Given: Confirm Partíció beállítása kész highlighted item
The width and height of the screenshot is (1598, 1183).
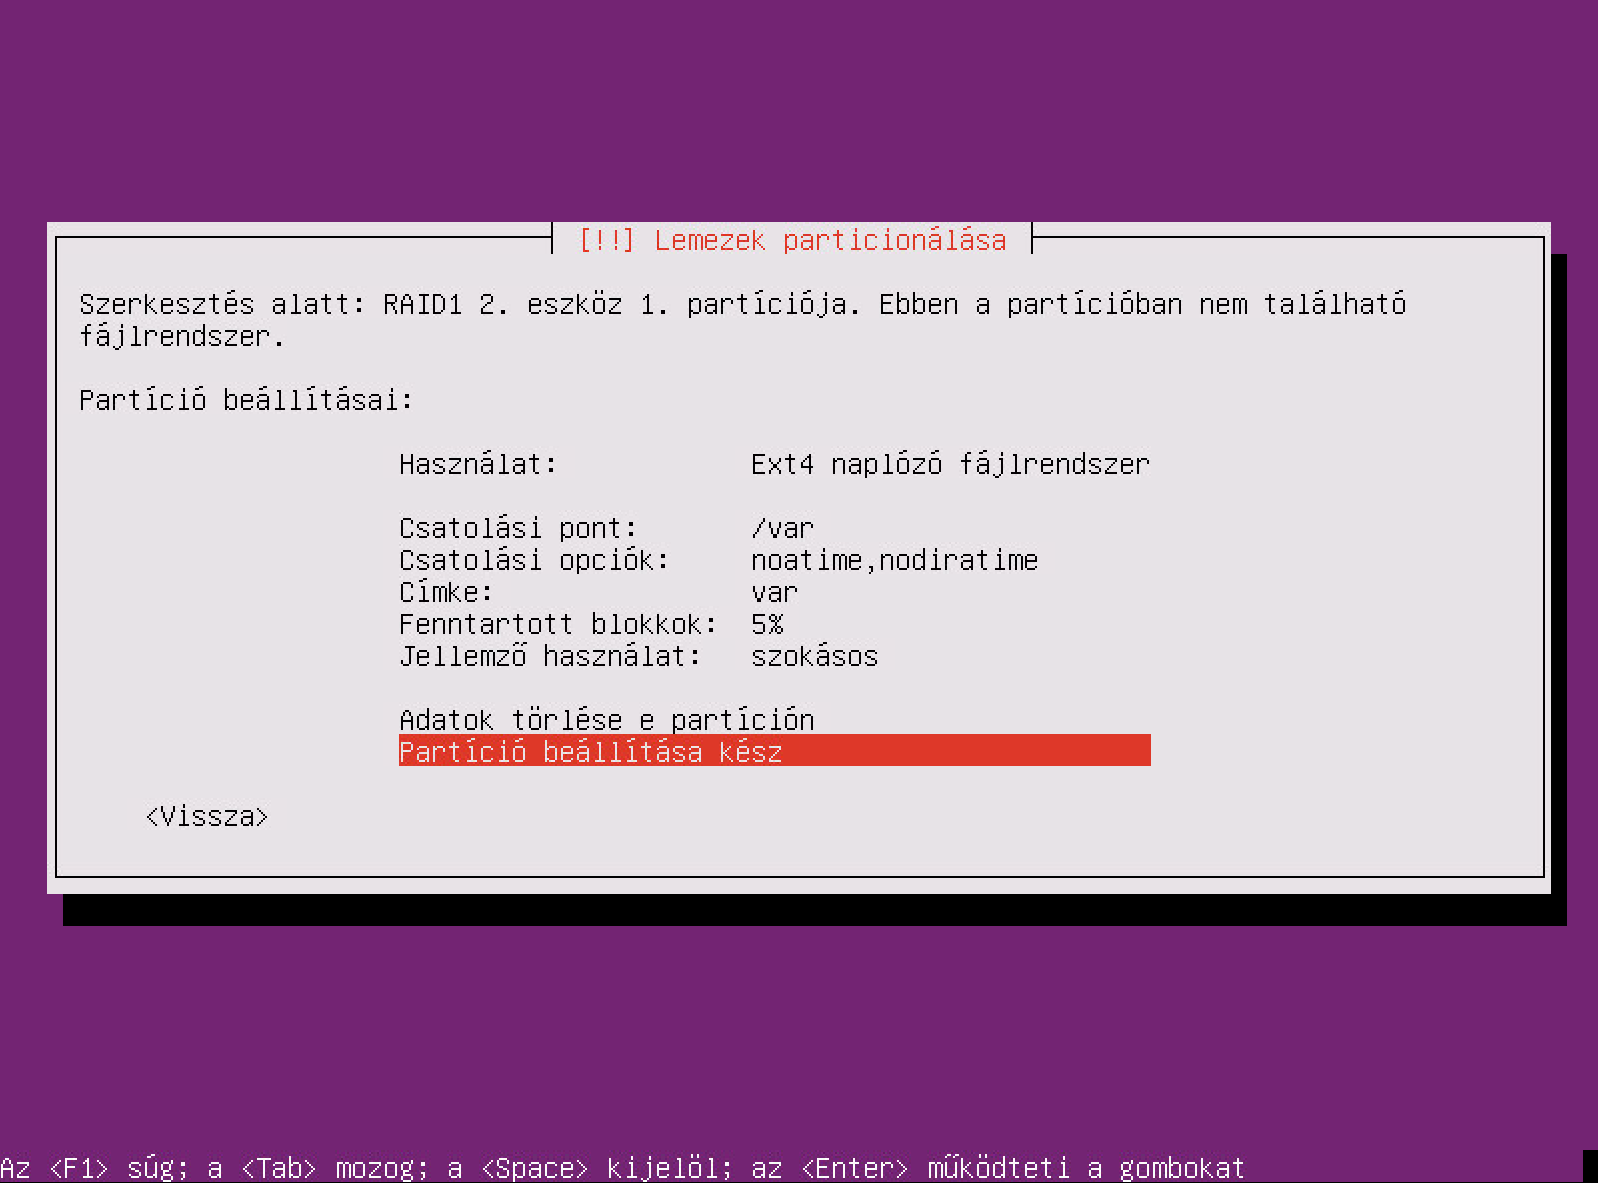Looking at the screenshot, I should [774, 751].
